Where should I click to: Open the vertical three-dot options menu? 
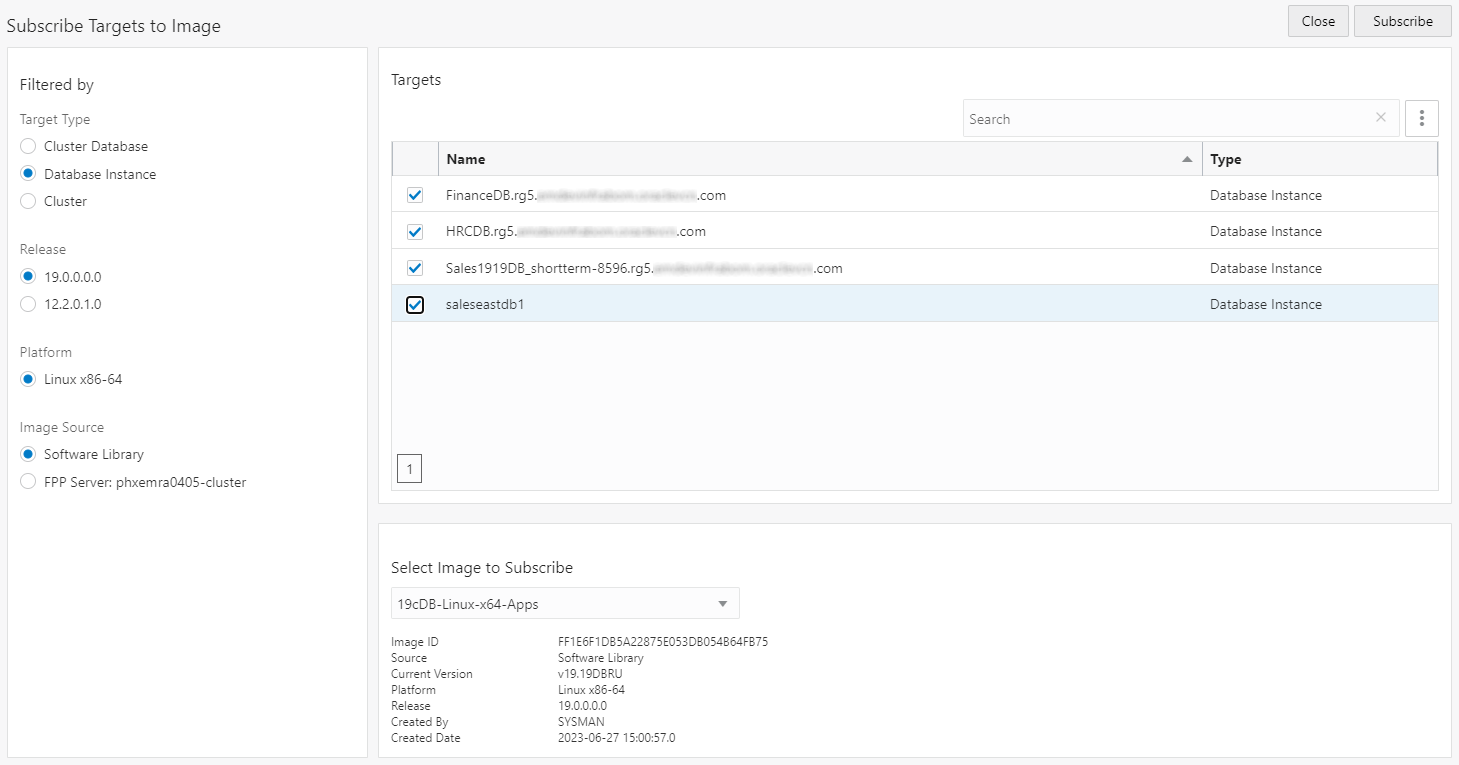tap(1421, 118)
